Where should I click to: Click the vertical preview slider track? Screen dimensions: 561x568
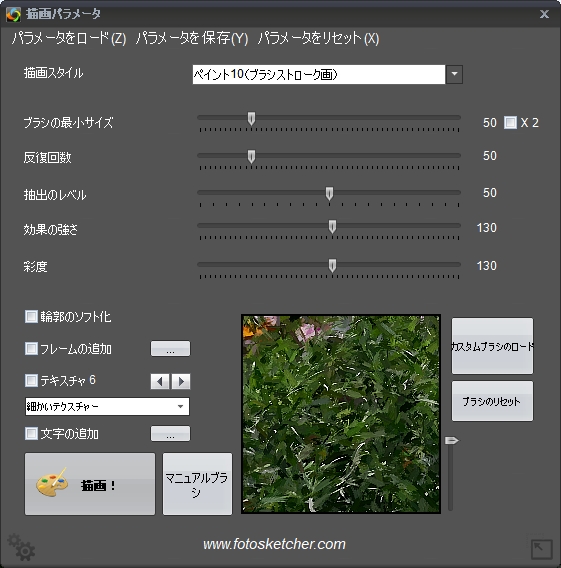click(x=450, y=476)
